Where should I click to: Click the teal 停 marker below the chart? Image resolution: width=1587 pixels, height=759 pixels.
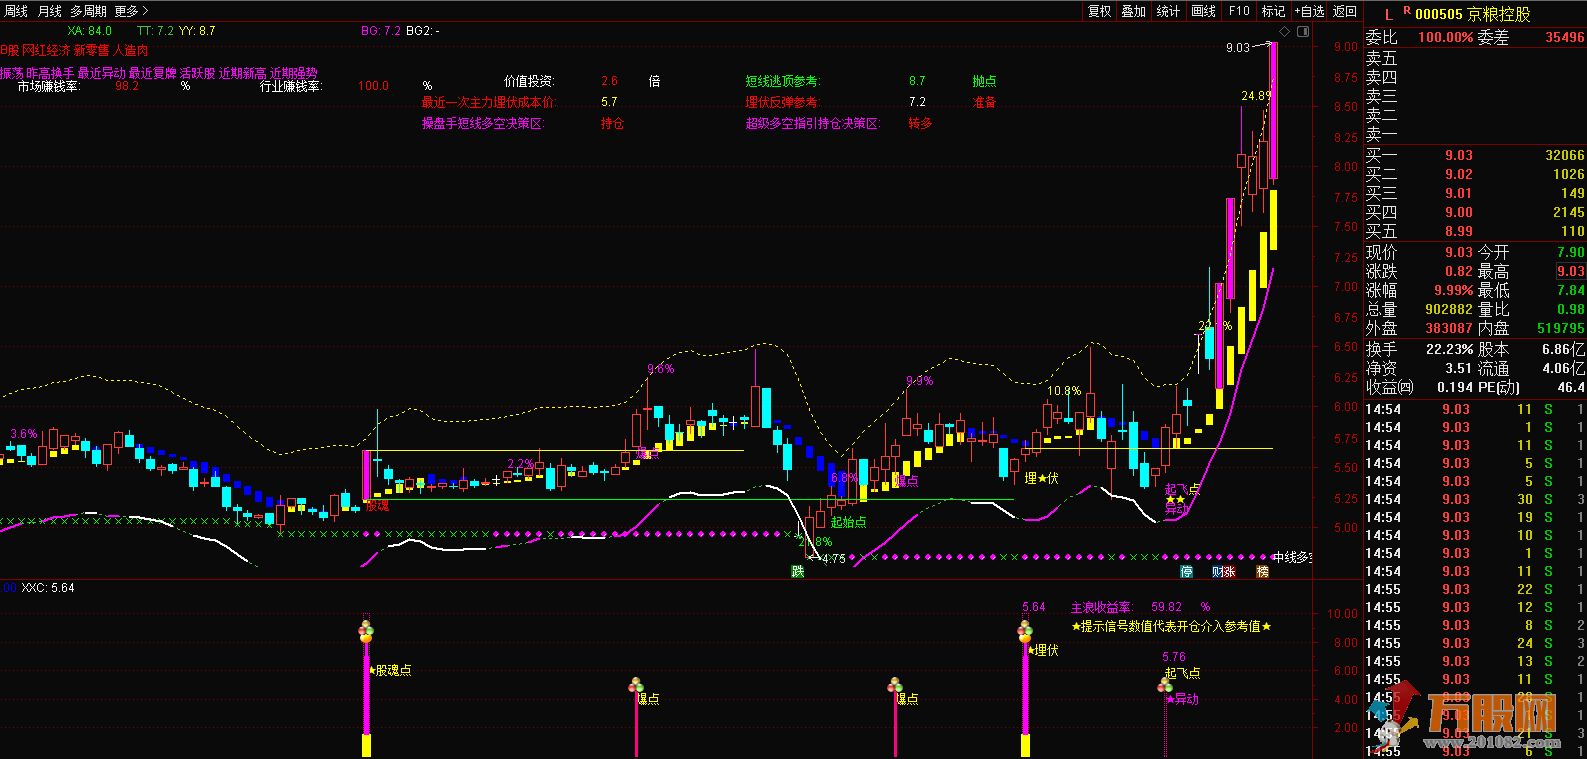pos(1186,572)
